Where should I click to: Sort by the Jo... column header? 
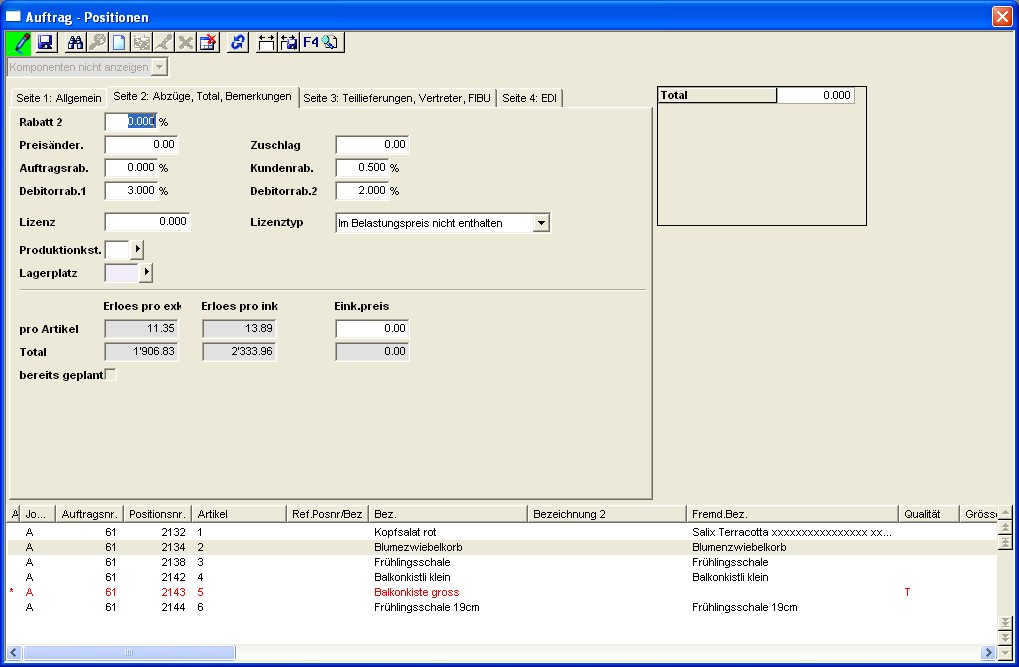[x=38, y=514]
